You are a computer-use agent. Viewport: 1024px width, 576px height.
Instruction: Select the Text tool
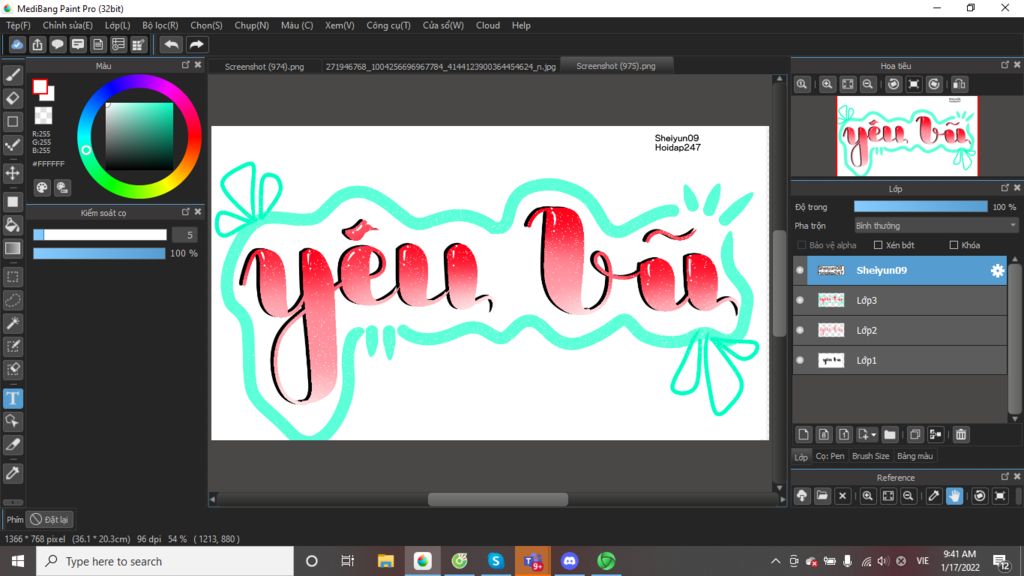pyautogui.click(x=12, y=398)
